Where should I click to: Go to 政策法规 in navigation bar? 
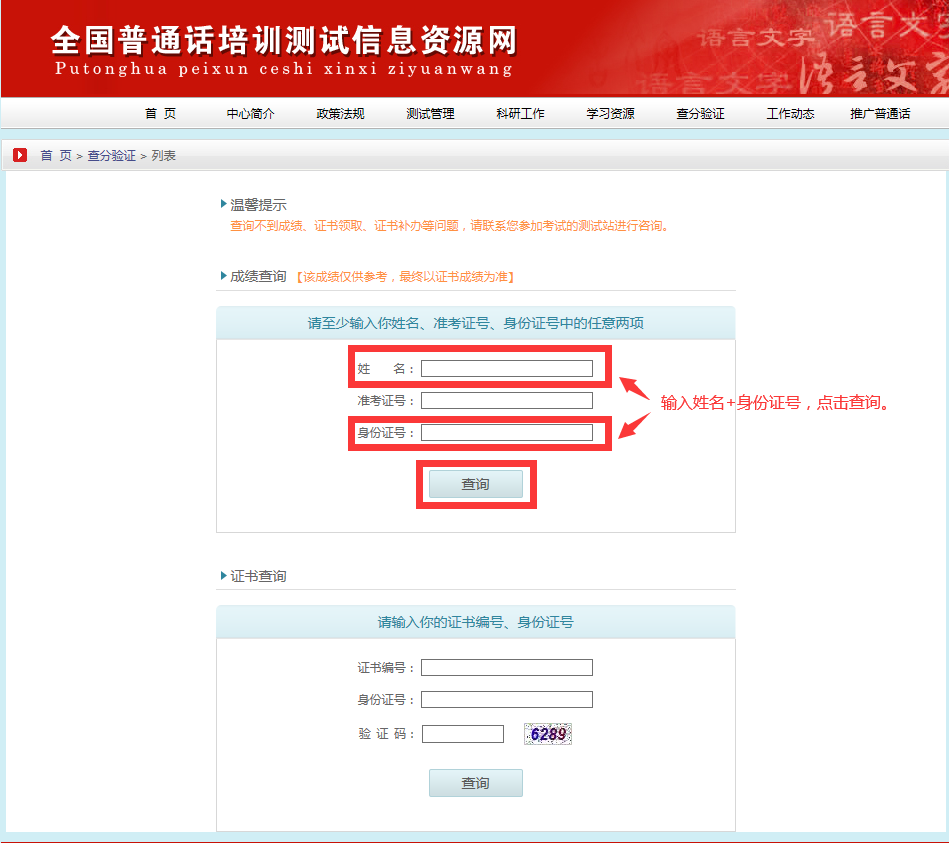(340, 114)
